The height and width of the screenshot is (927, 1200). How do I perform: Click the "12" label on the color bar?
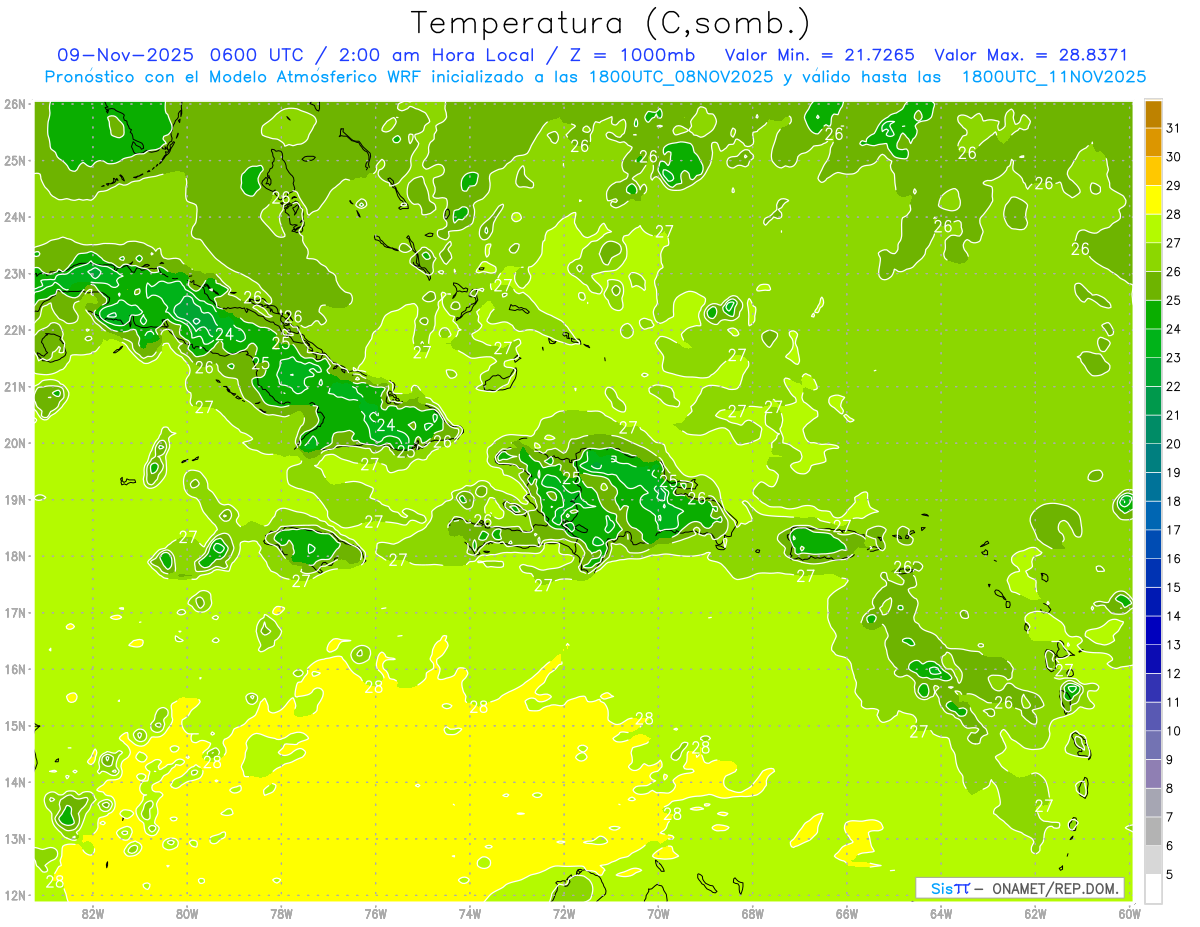coord(1173,673)
